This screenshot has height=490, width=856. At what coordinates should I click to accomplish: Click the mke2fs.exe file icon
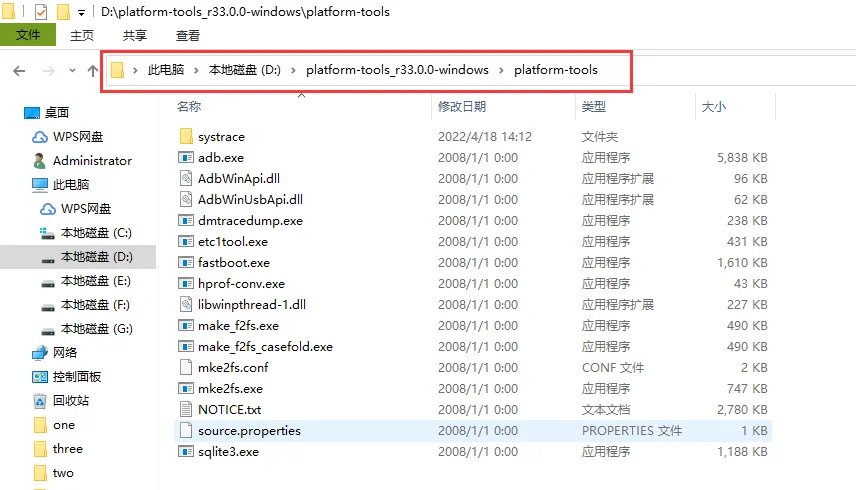186,389
